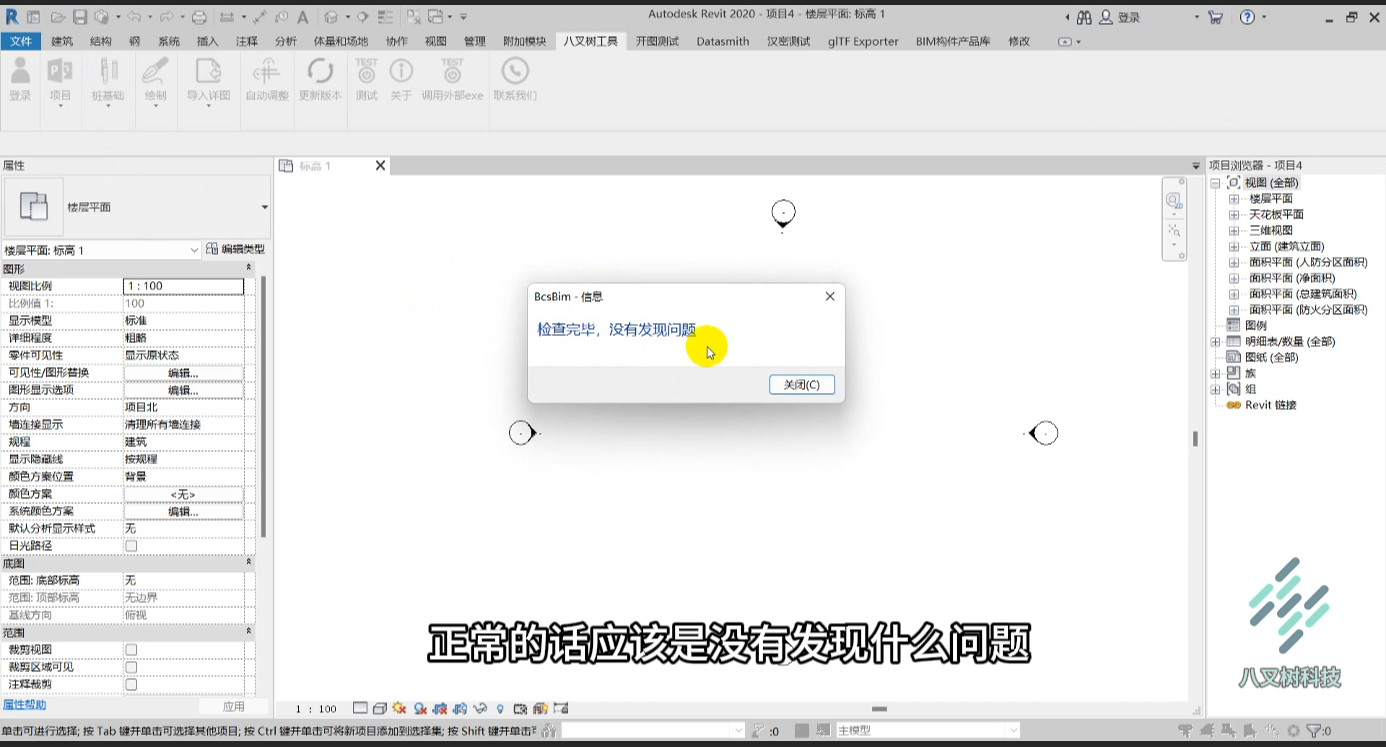Expand the 立面 (建筑立面) tree node
Image resolution: width=1386 pixels, height=747 pixels.
[x=1234, y=247]
